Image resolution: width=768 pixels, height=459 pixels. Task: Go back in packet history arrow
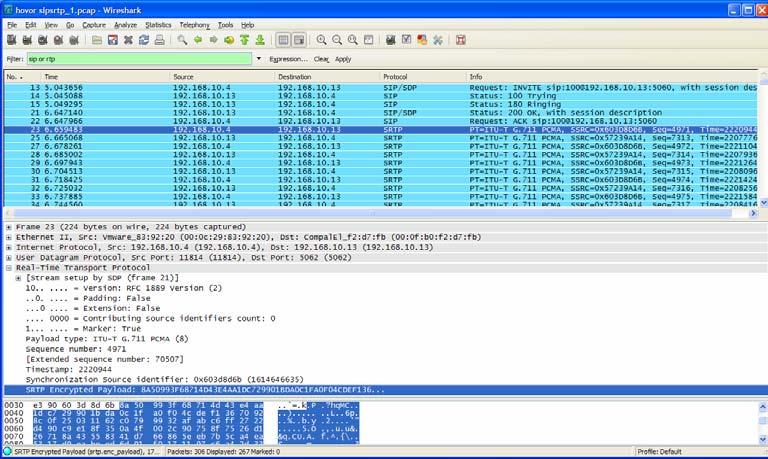click(x=198, y=40)
